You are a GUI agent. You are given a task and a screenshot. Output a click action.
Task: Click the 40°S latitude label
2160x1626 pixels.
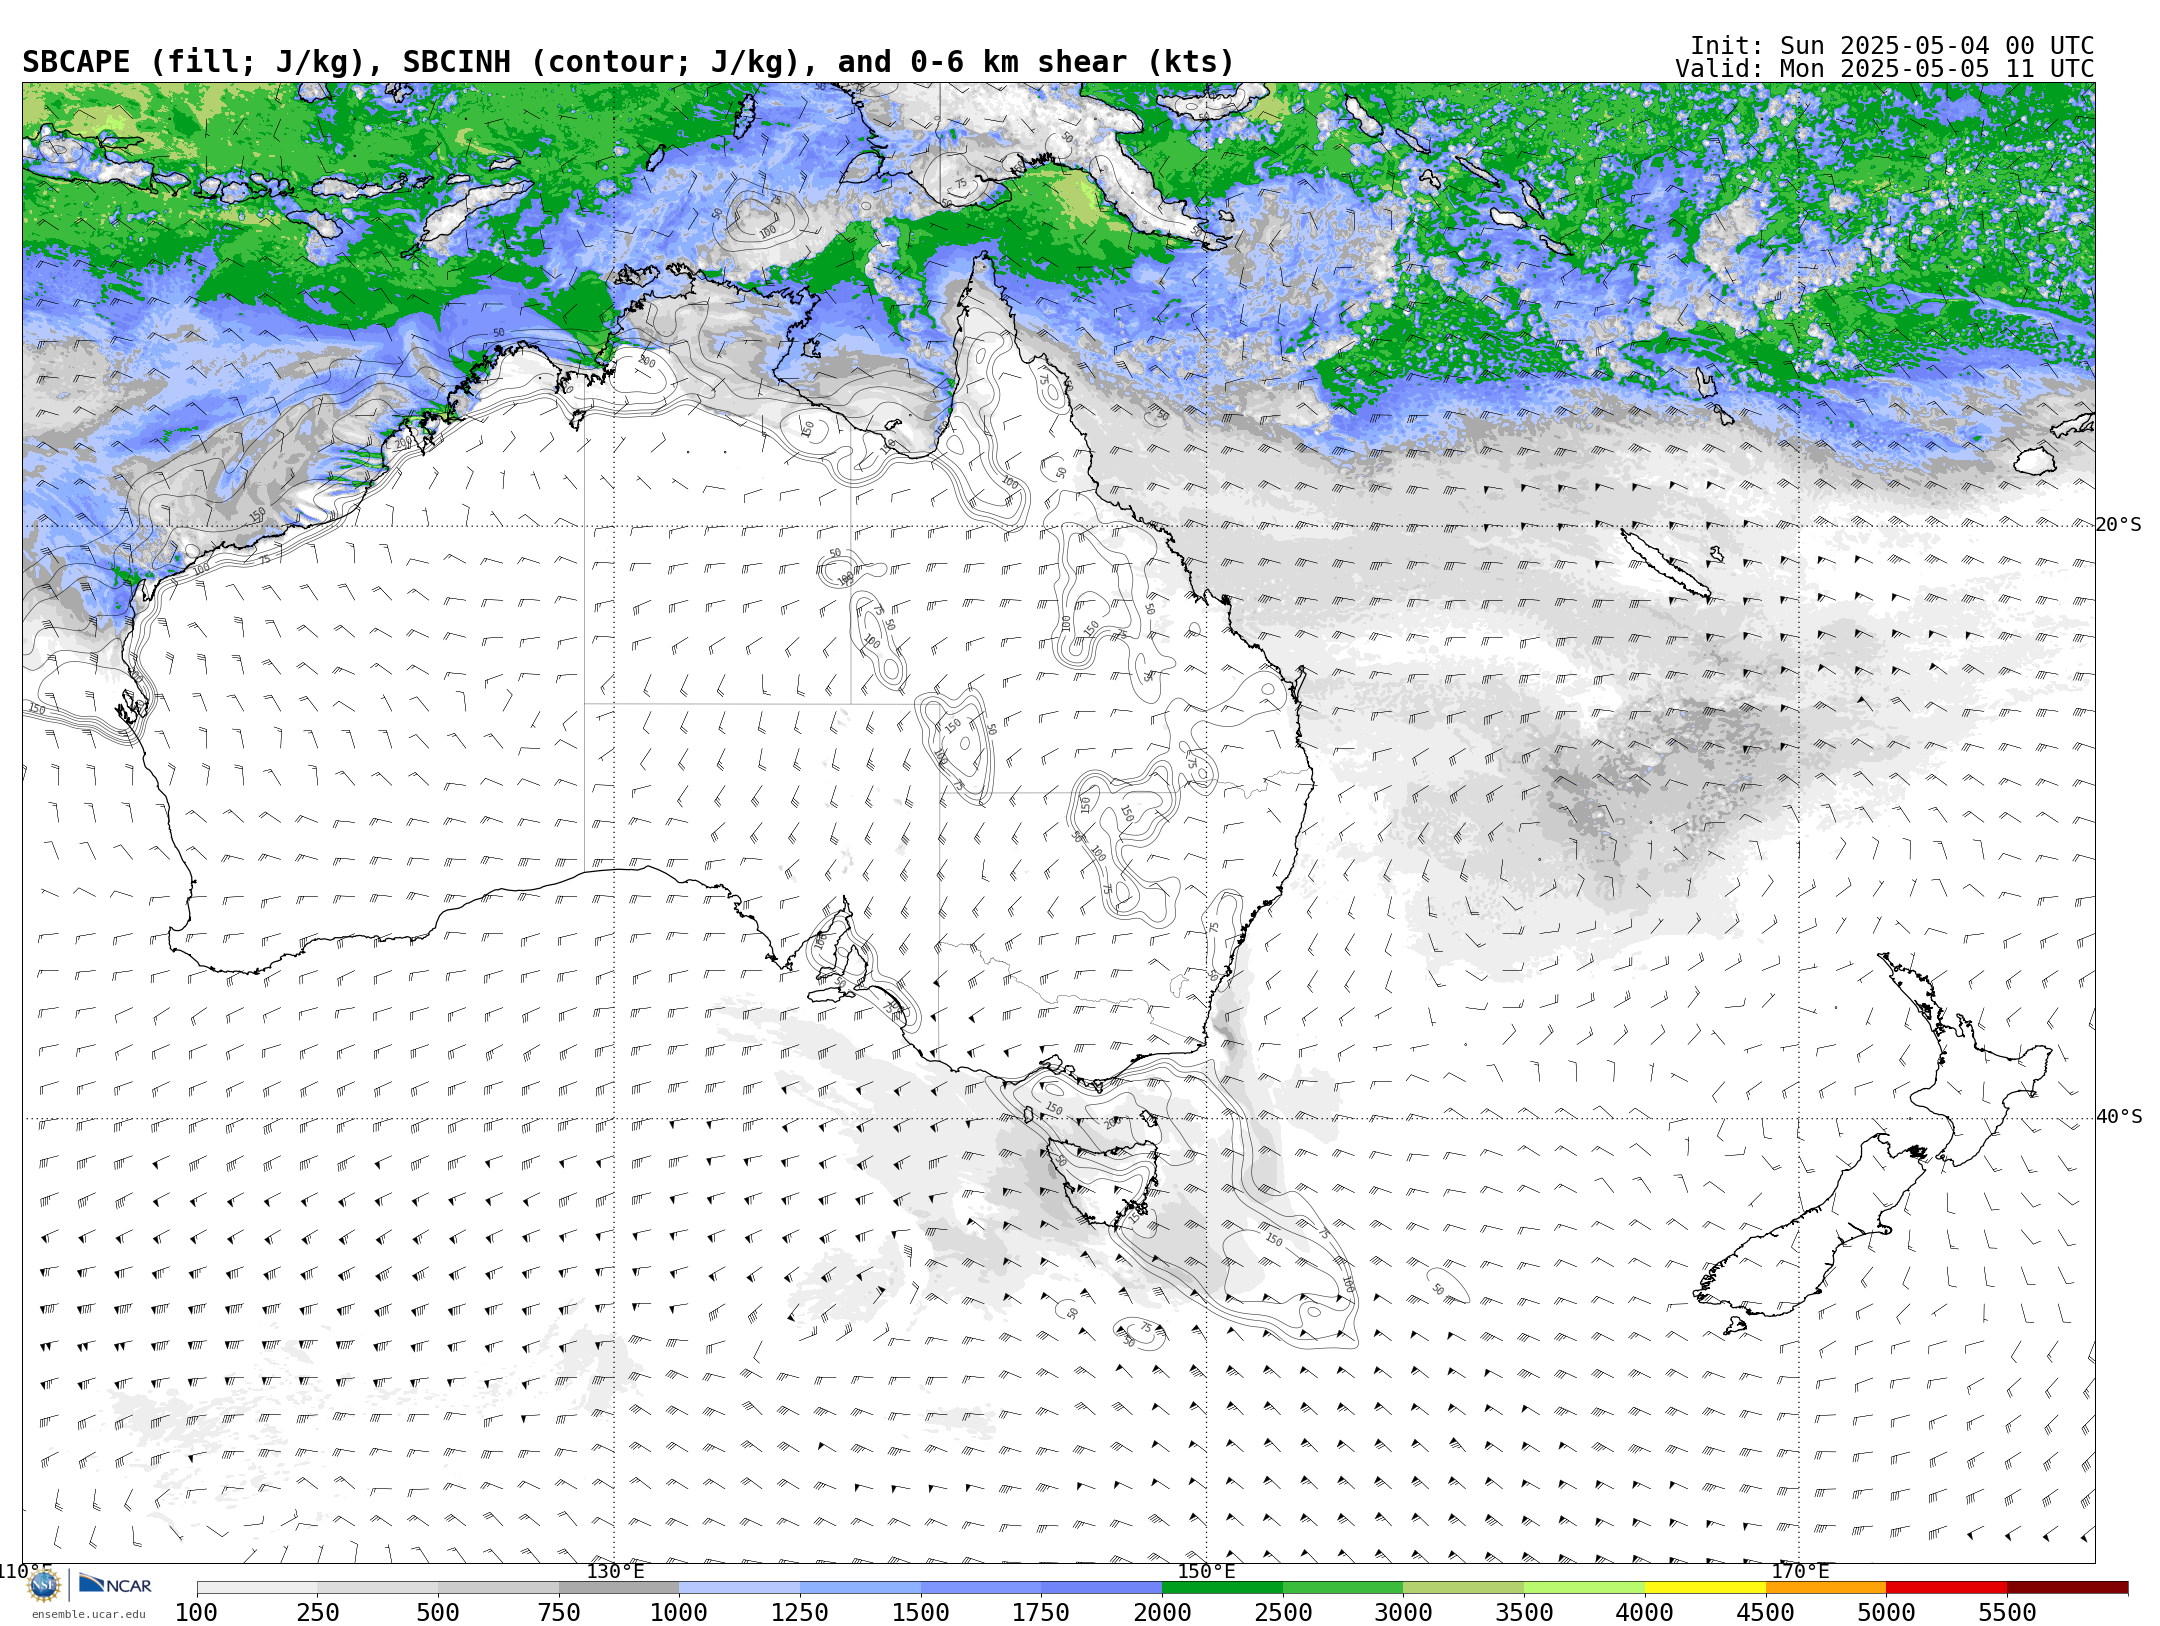[2119, 1117]
